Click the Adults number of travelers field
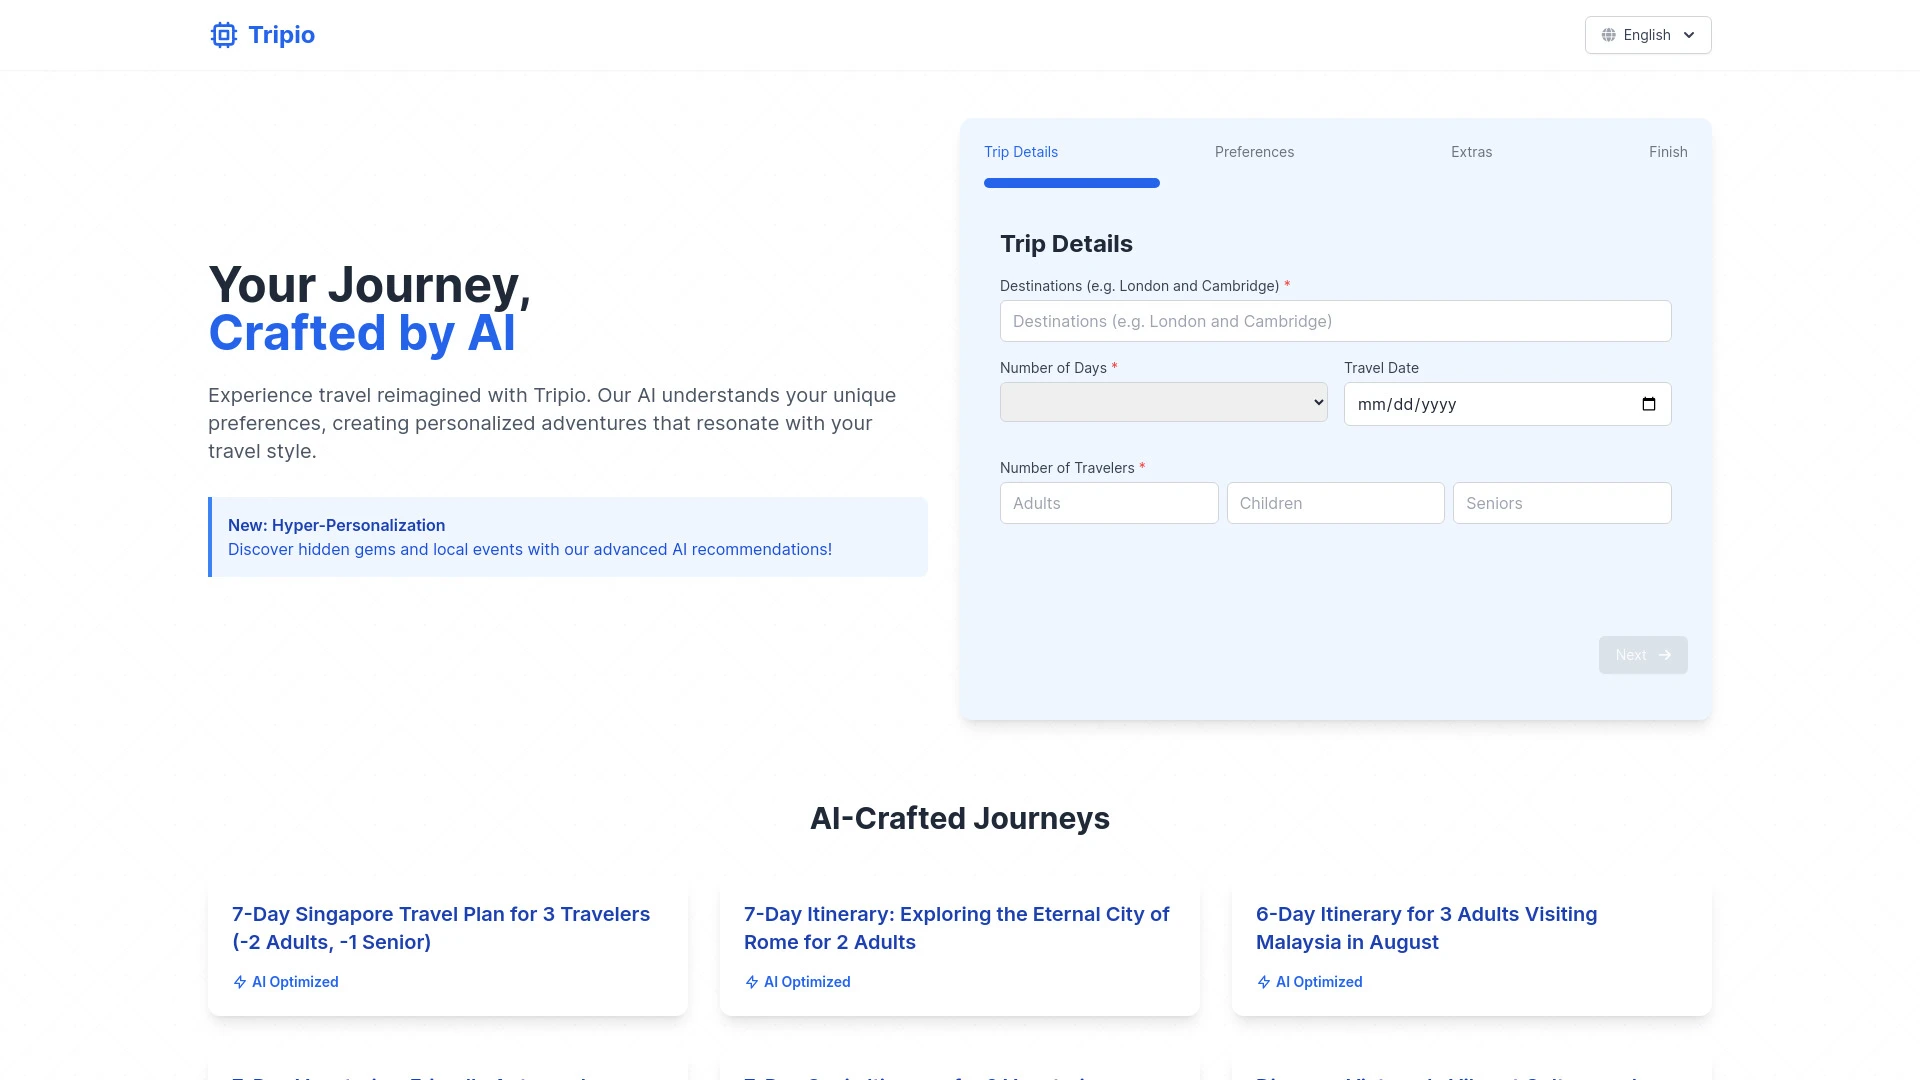The height and width of the screenshot is (1080, 1920). [x=1108, y=502]
